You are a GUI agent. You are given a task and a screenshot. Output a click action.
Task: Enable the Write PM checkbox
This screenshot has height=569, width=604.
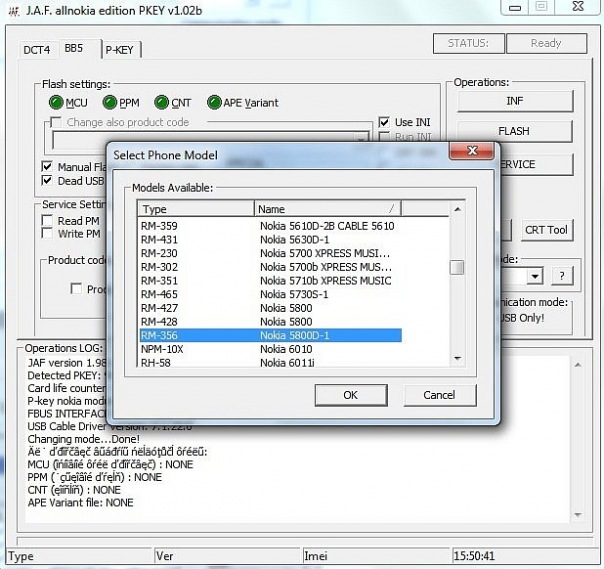pyautogui.click(x=47, y=233)
